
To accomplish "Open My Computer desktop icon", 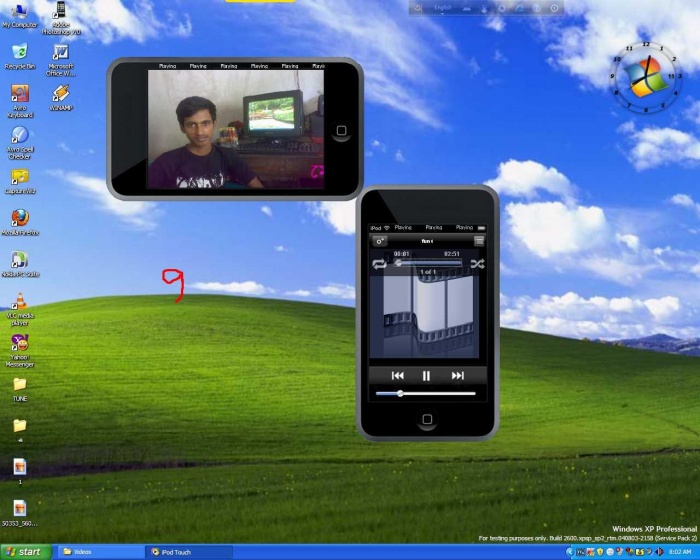I will click(x=20, y=16).
